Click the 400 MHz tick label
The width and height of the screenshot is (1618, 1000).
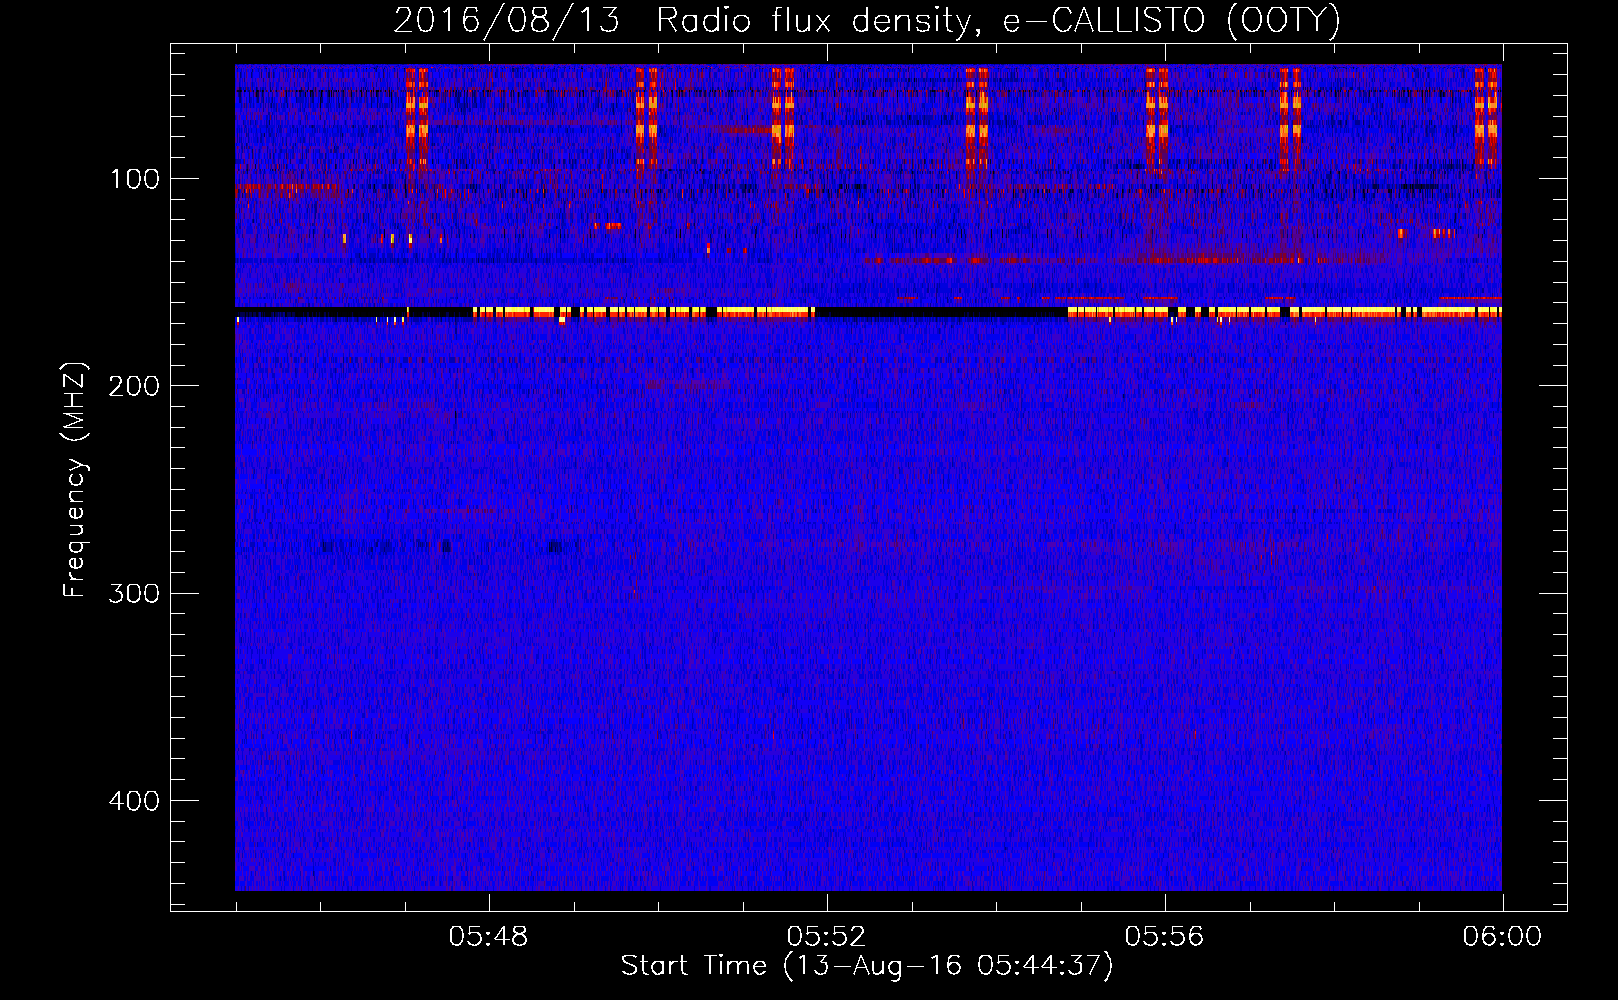134,801
